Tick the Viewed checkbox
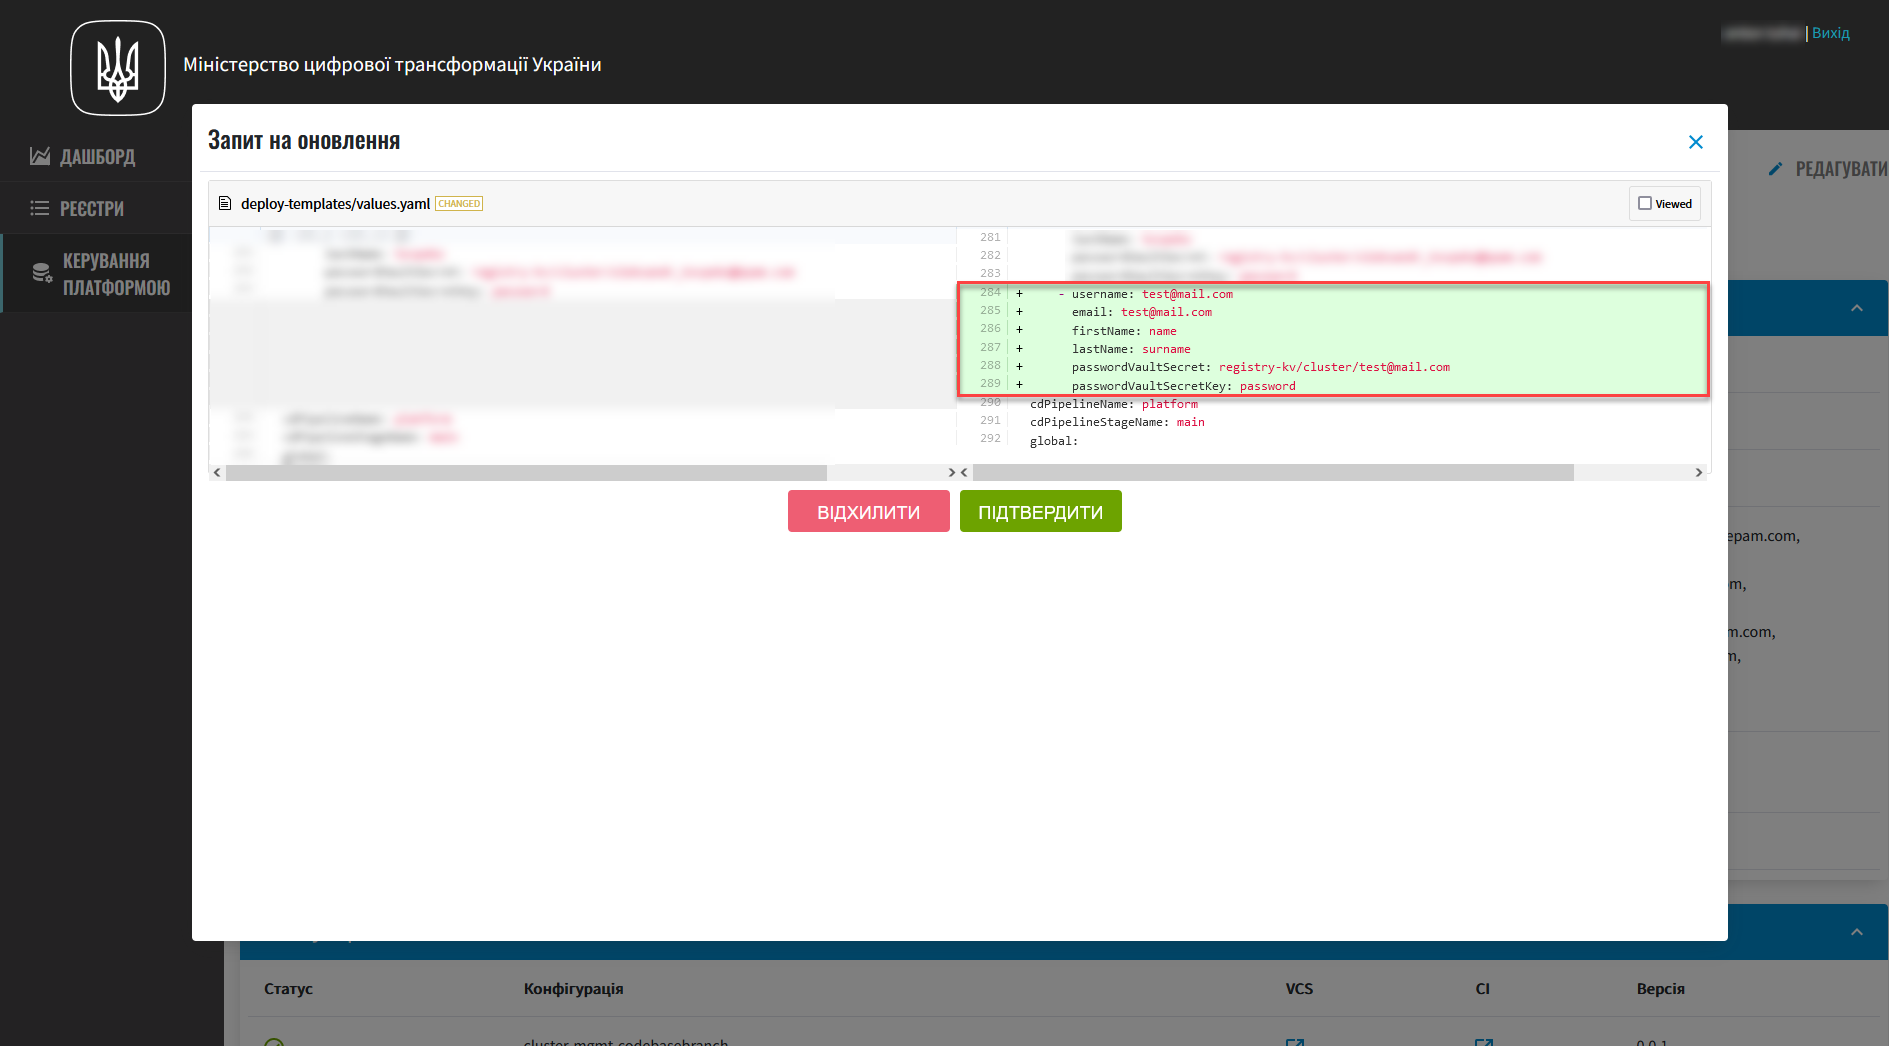Screen dimensions: 1889x1046 [1645, 203]
